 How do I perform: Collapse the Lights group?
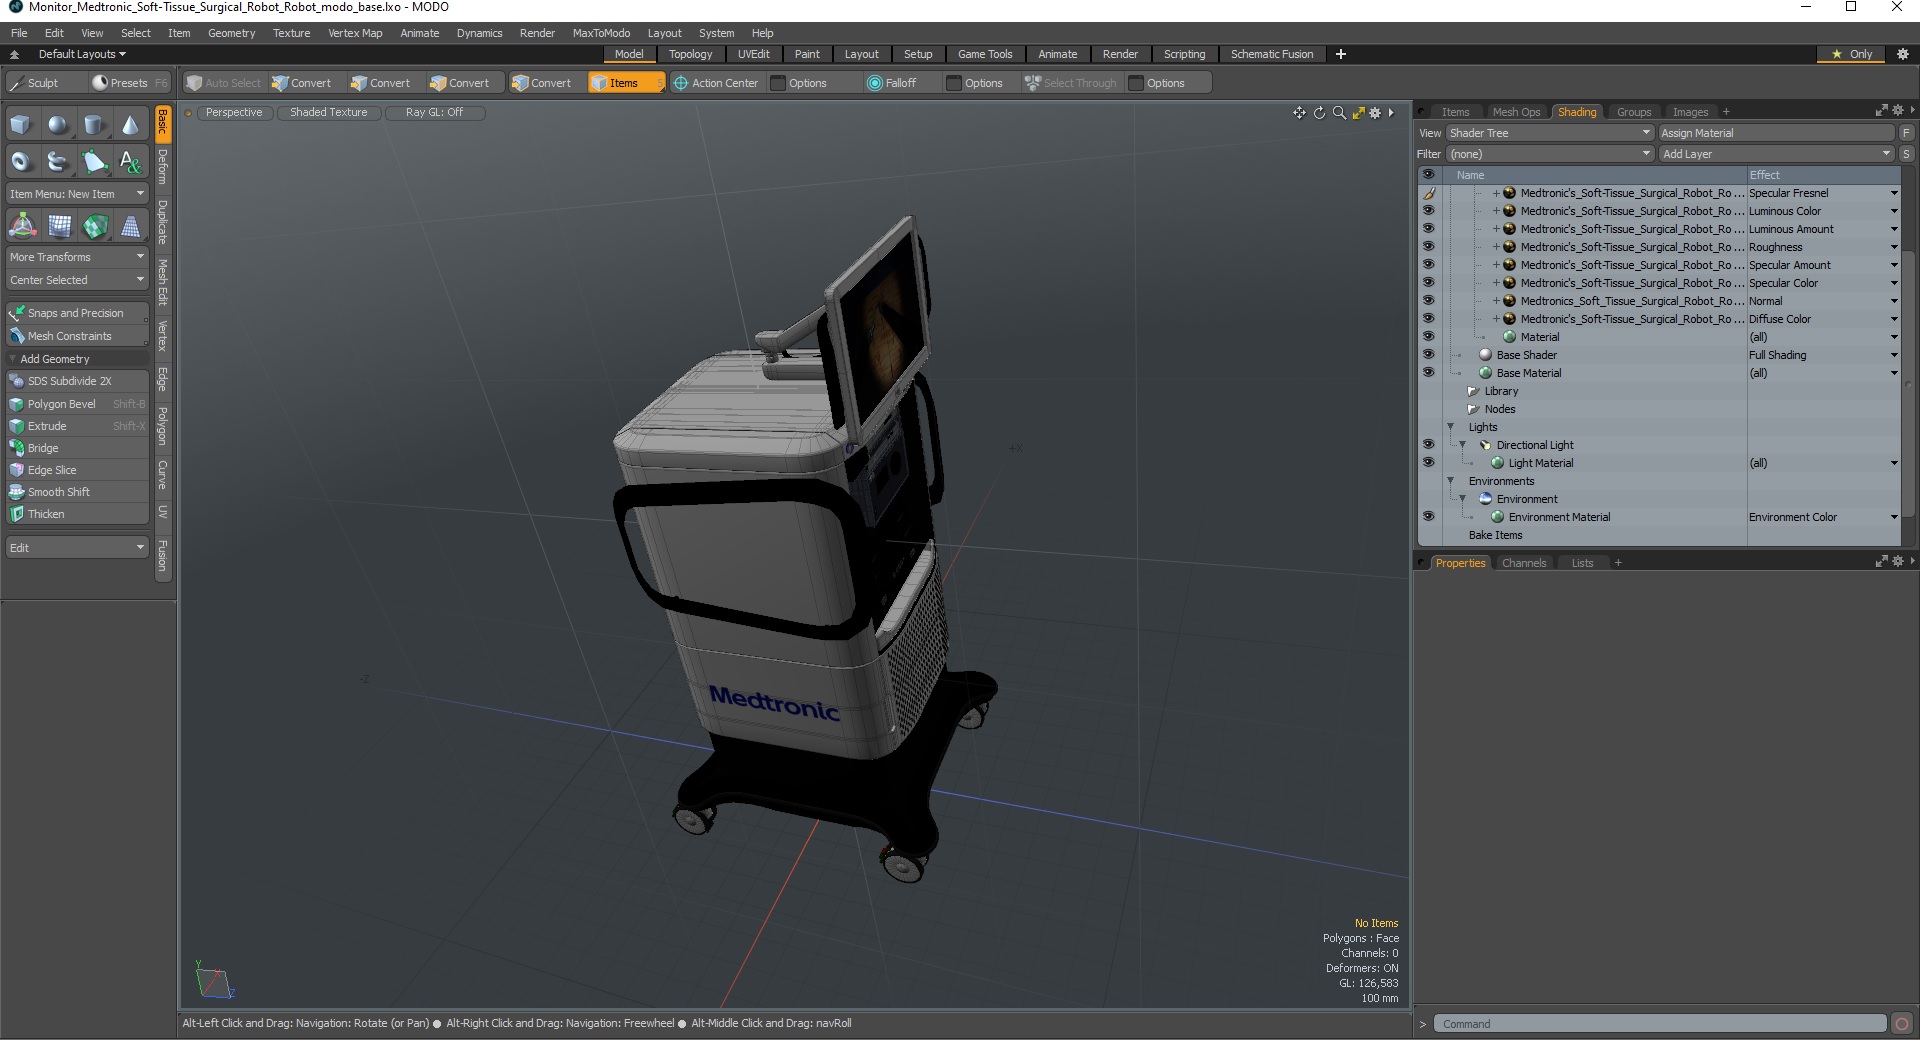(x=1451, y=427)
